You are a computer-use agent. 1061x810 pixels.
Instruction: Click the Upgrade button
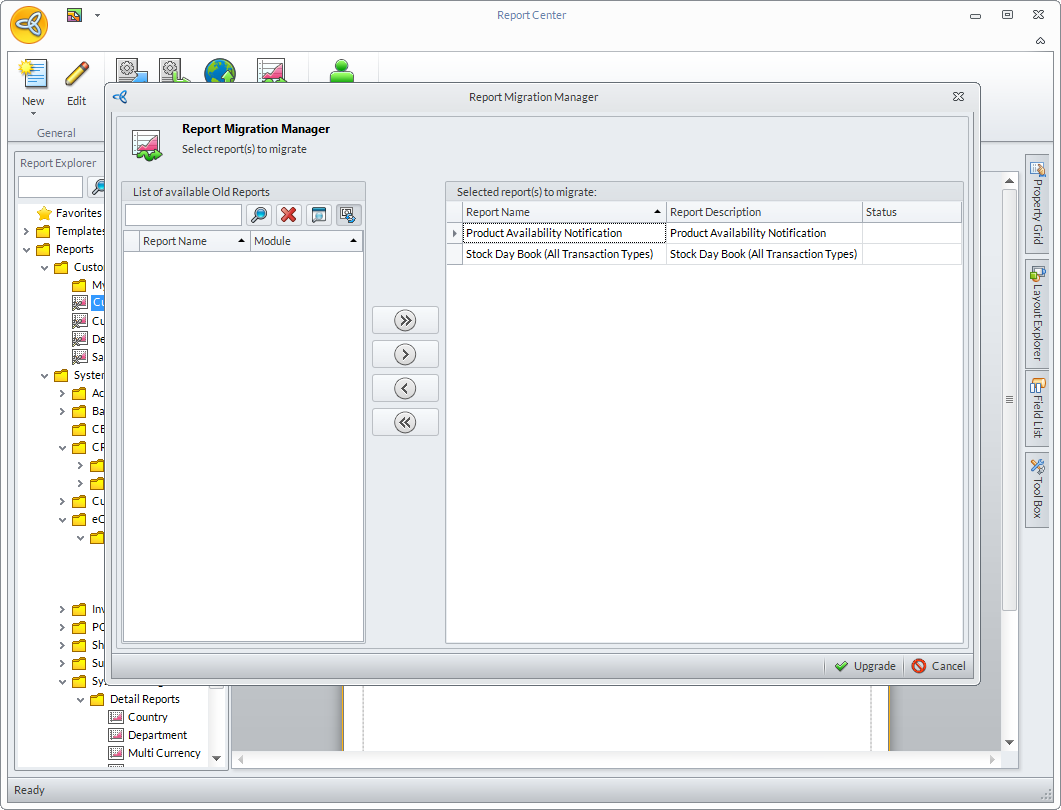(865, 666)
